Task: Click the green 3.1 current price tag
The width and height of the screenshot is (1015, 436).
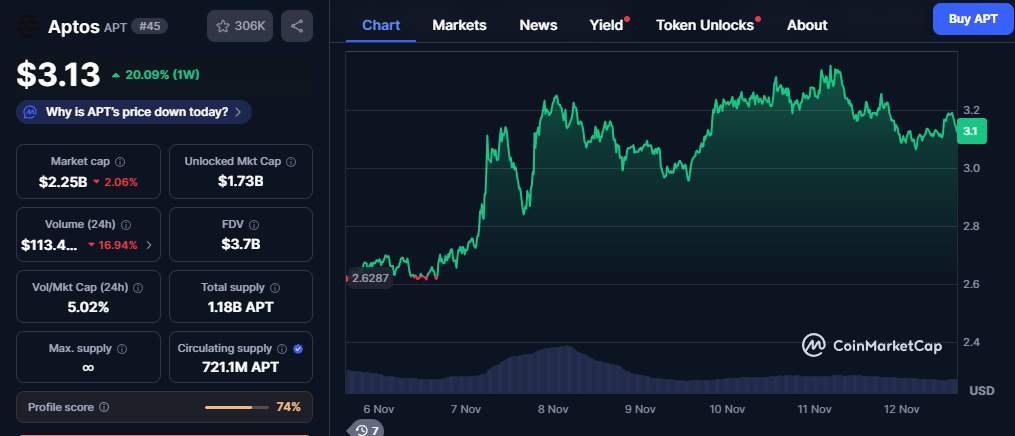Action: [970, 131]
